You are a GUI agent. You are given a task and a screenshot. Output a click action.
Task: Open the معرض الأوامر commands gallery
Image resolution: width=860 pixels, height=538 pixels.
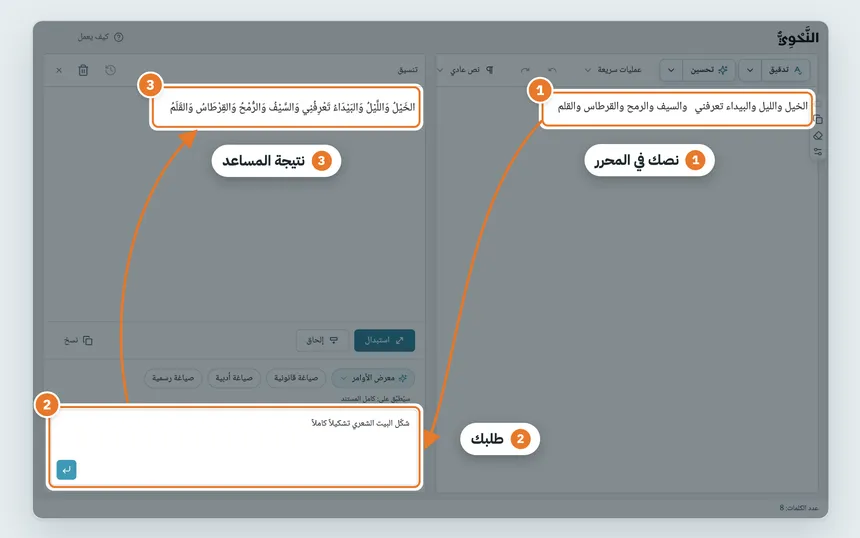tap(374, 378)
